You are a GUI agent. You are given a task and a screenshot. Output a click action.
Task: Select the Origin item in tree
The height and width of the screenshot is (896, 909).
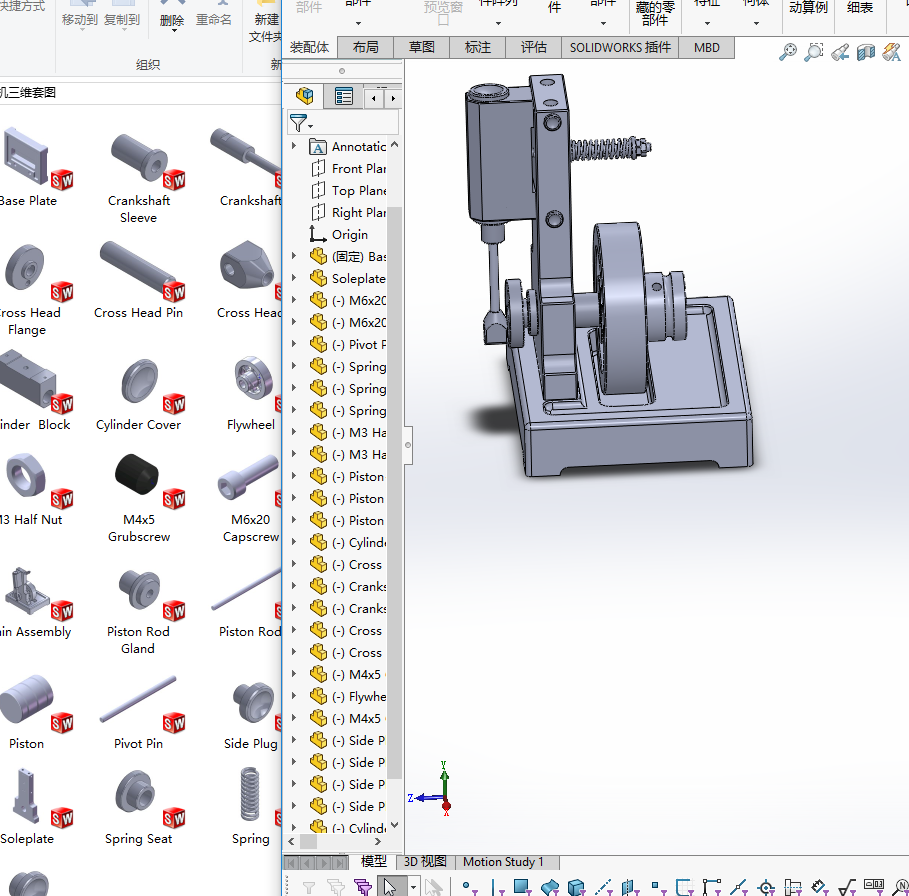349,234
